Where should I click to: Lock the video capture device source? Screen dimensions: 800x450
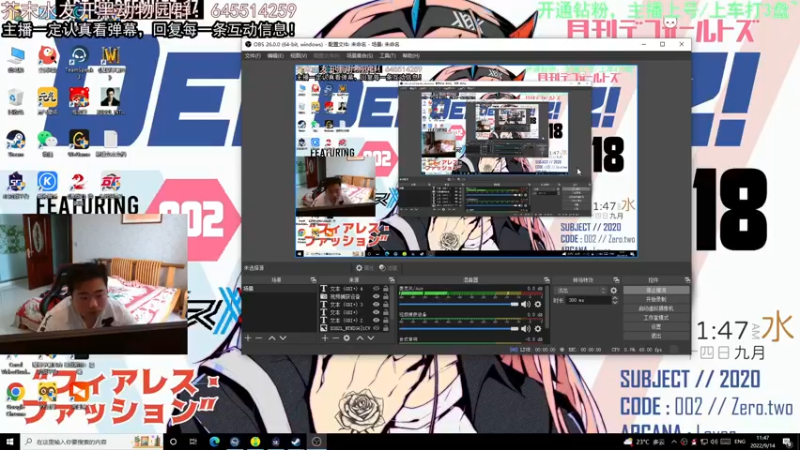point(386,296)
